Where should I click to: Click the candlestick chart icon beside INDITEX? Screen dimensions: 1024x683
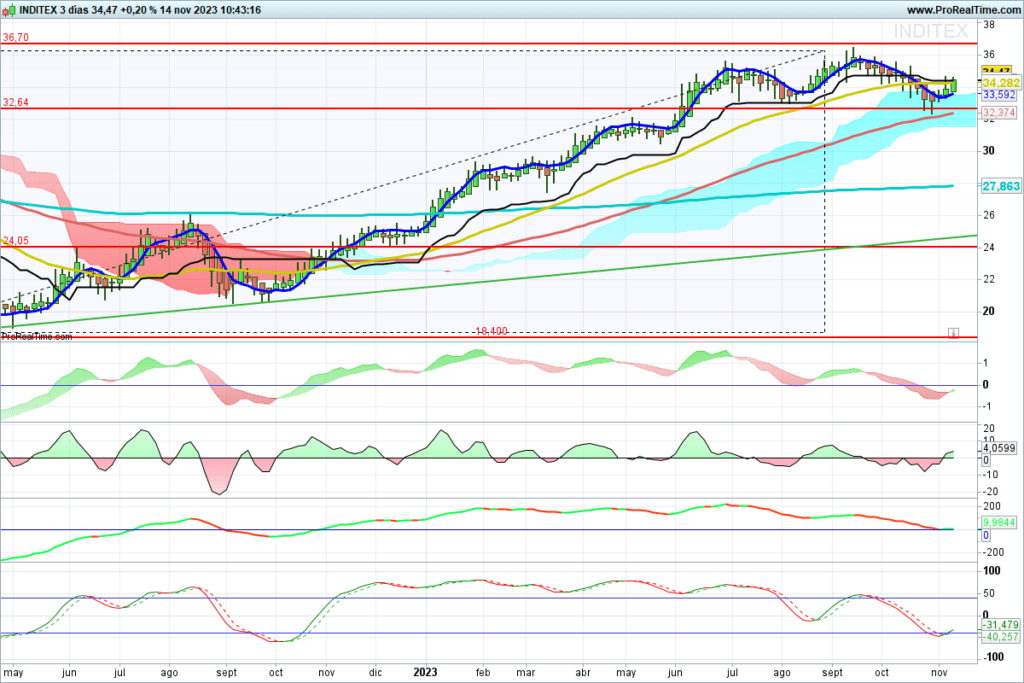click(8, 10)
